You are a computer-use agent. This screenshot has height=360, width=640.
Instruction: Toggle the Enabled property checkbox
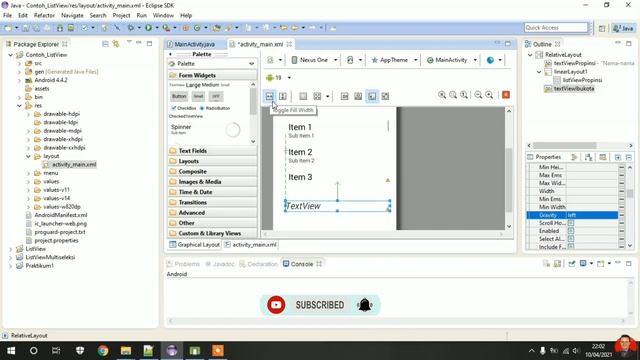[x=571, y=231]
